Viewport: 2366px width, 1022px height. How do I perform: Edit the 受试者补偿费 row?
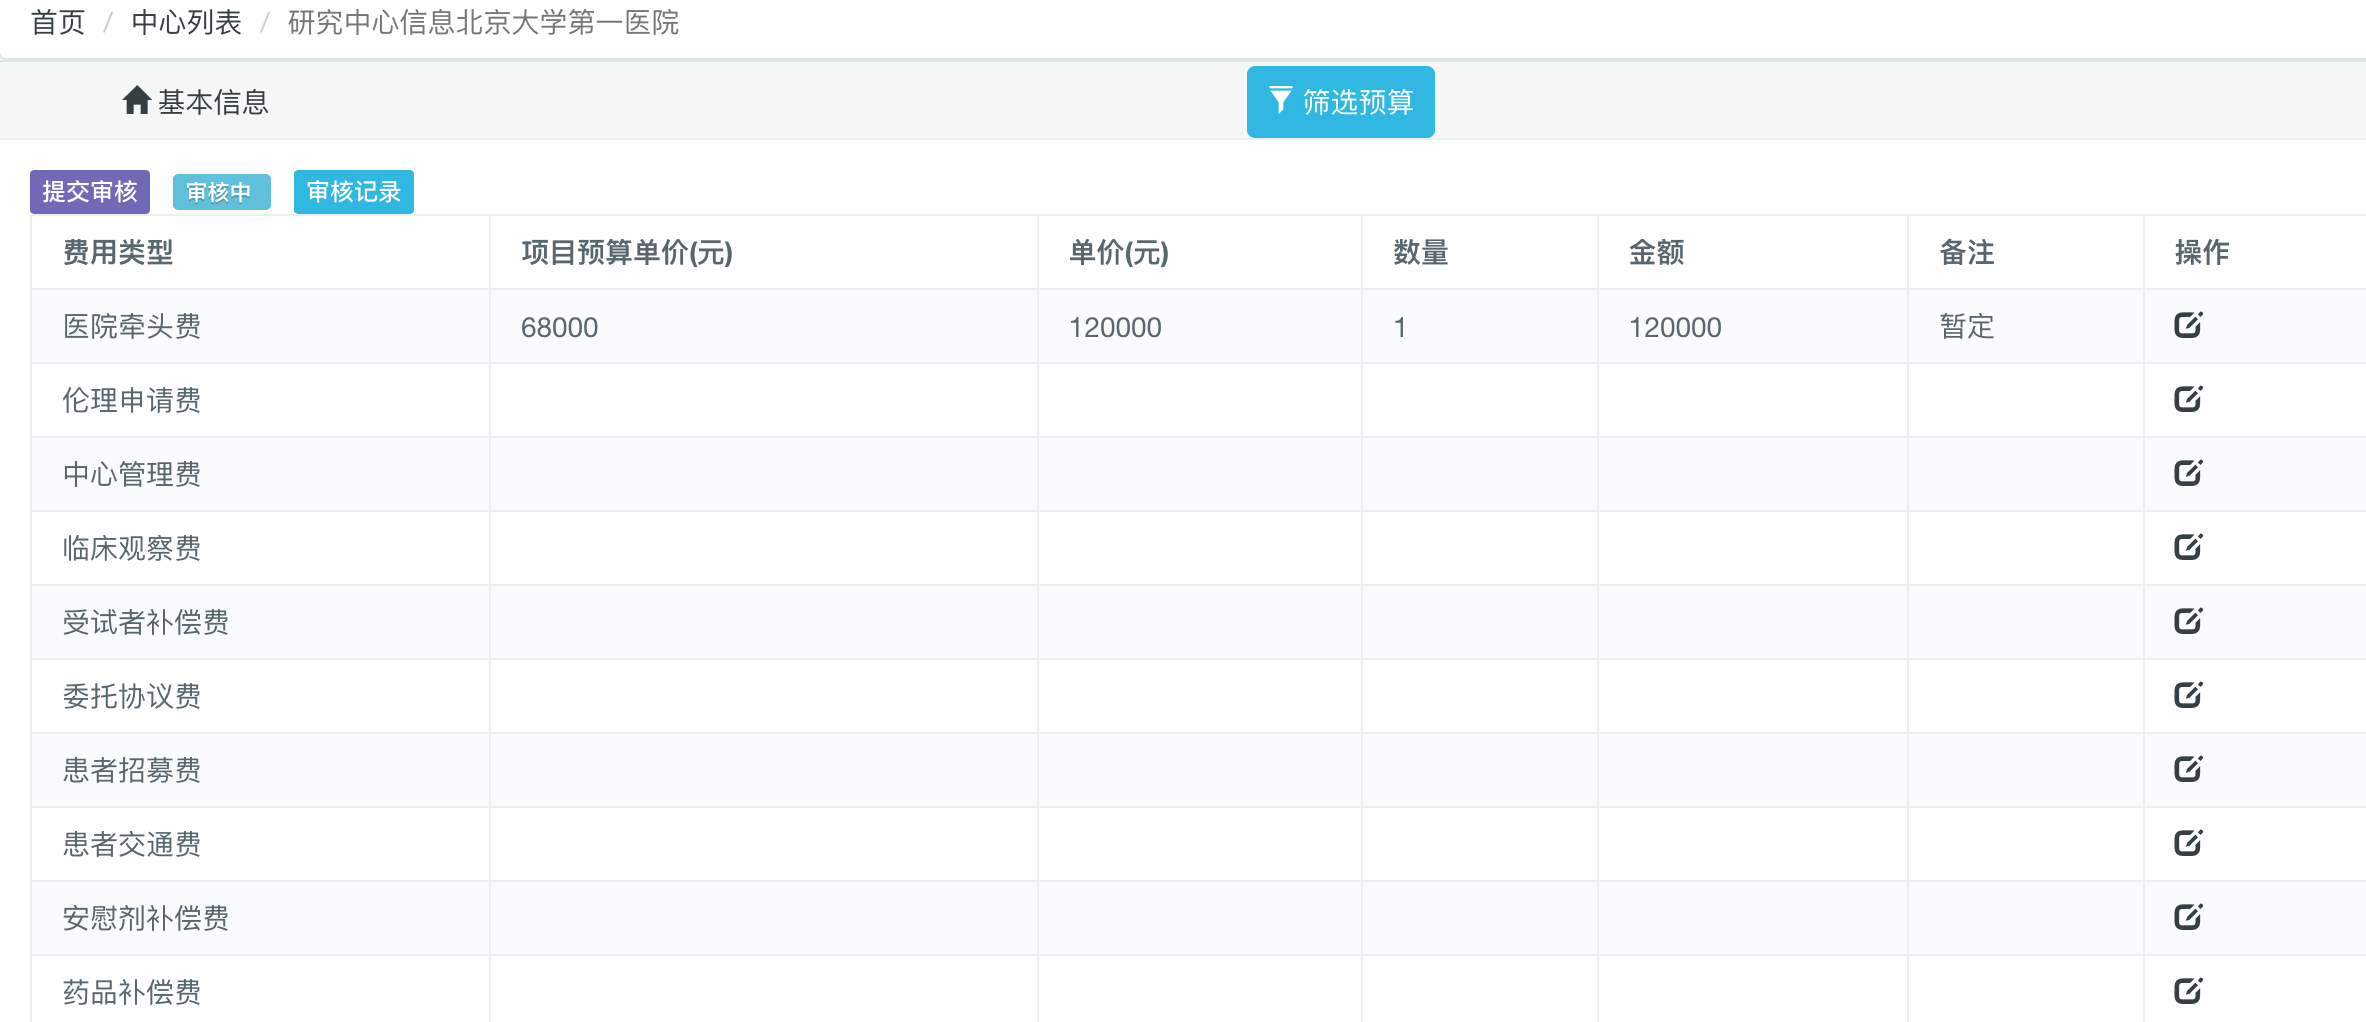coord(2188,621)
